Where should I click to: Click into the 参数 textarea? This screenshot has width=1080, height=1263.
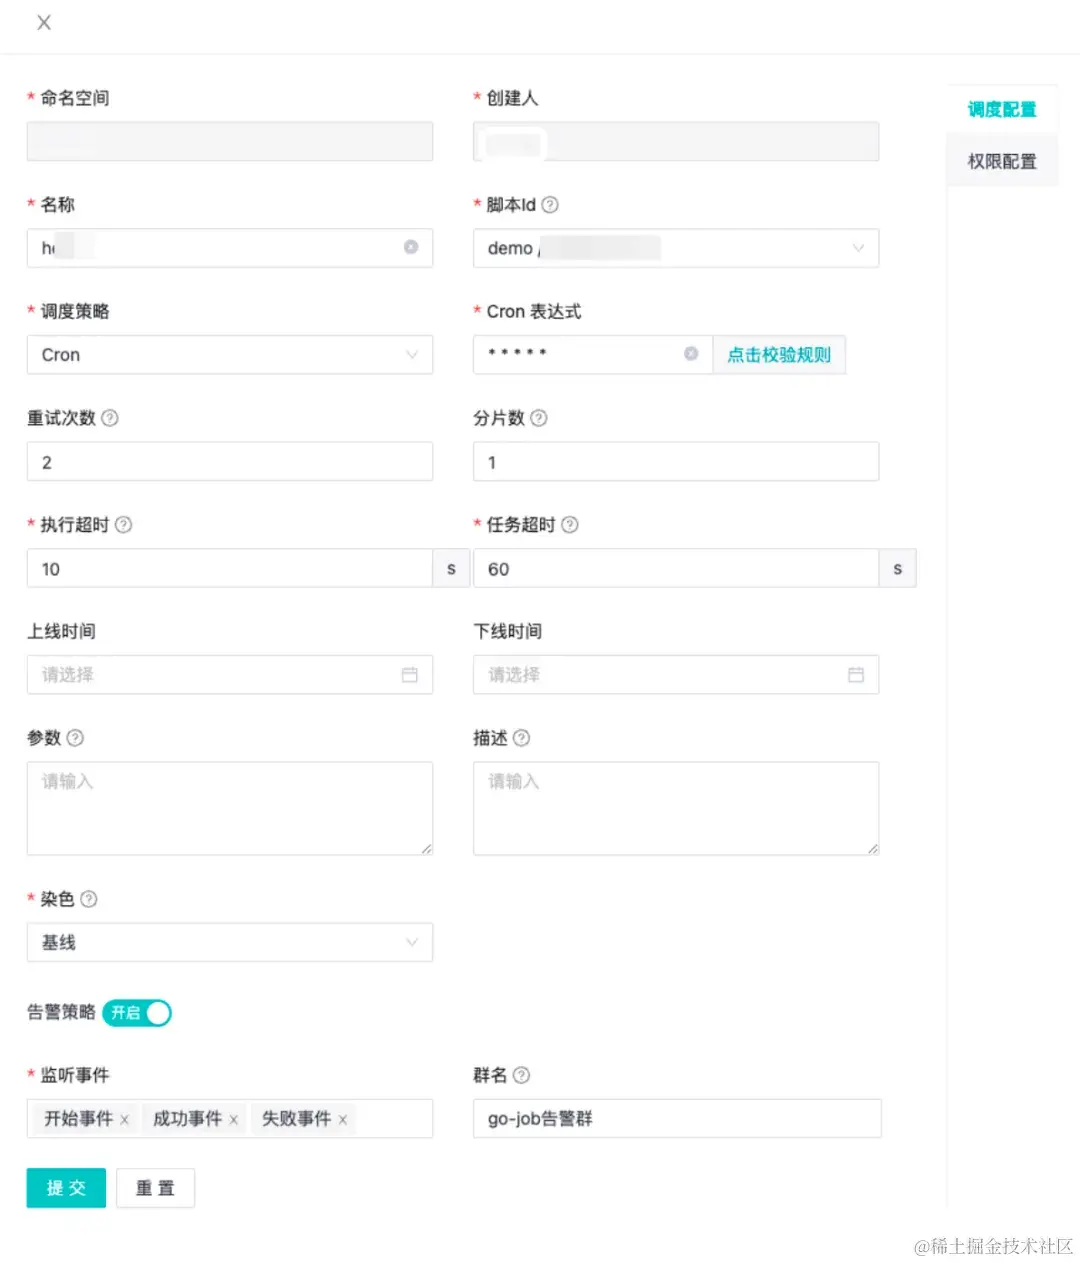point(230,809)
